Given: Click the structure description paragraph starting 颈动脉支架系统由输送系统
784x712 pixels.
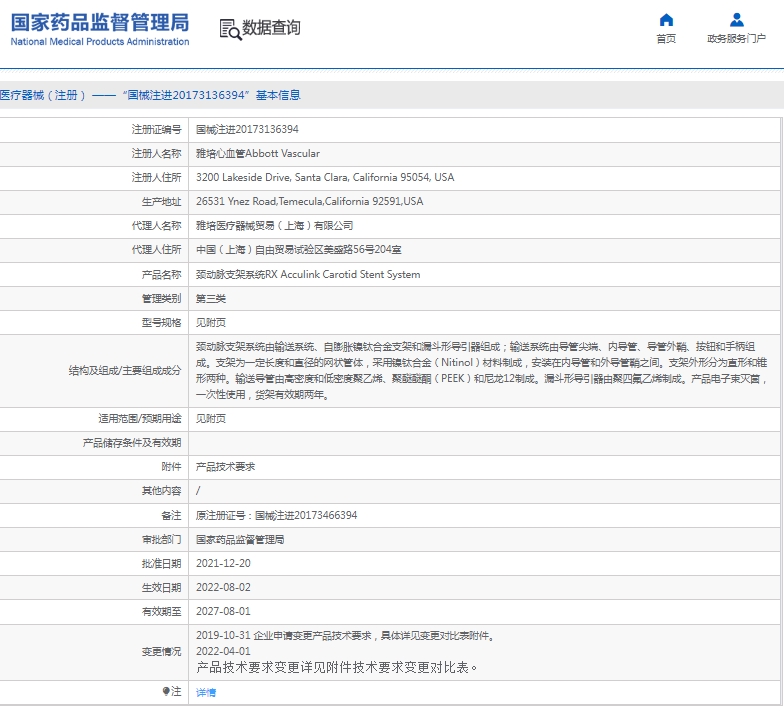Looking at the screenshot, I should point(482,371).
